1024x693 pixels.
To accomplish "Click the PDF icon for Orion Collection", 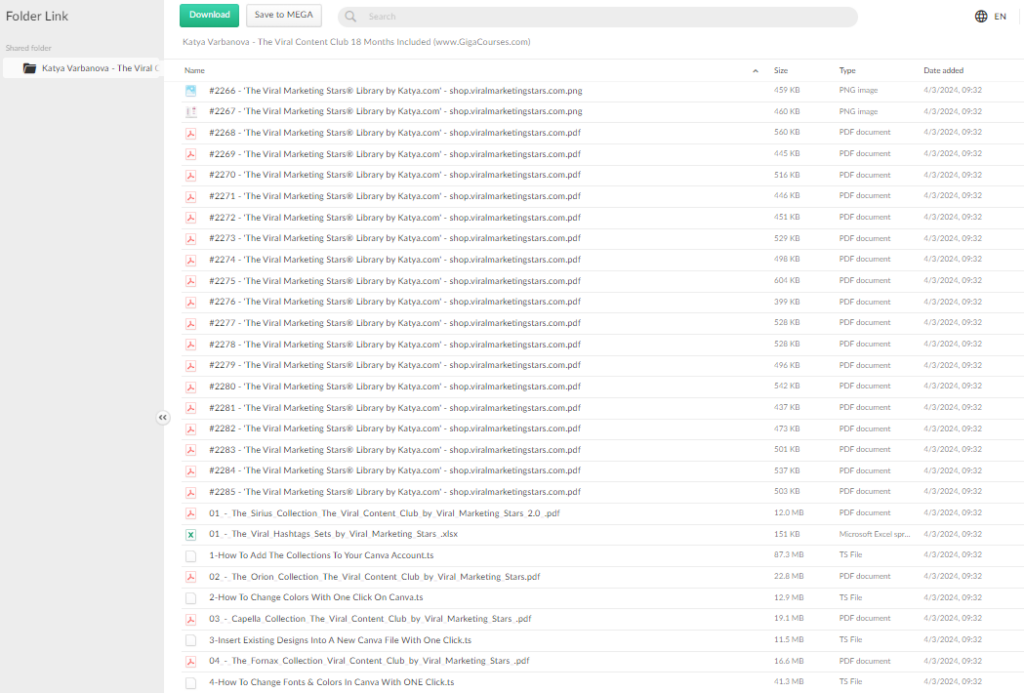I will [x=190, y=577].
